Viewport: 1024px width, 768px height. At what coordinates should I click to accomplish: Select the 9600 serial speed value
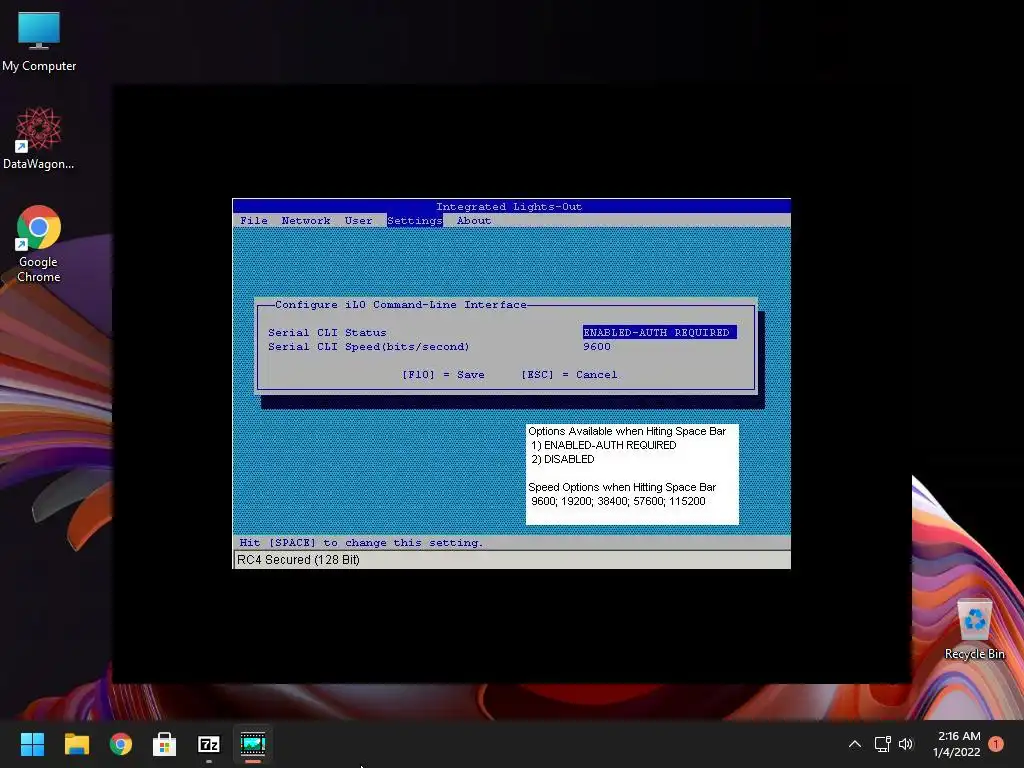tap(597, 347)
